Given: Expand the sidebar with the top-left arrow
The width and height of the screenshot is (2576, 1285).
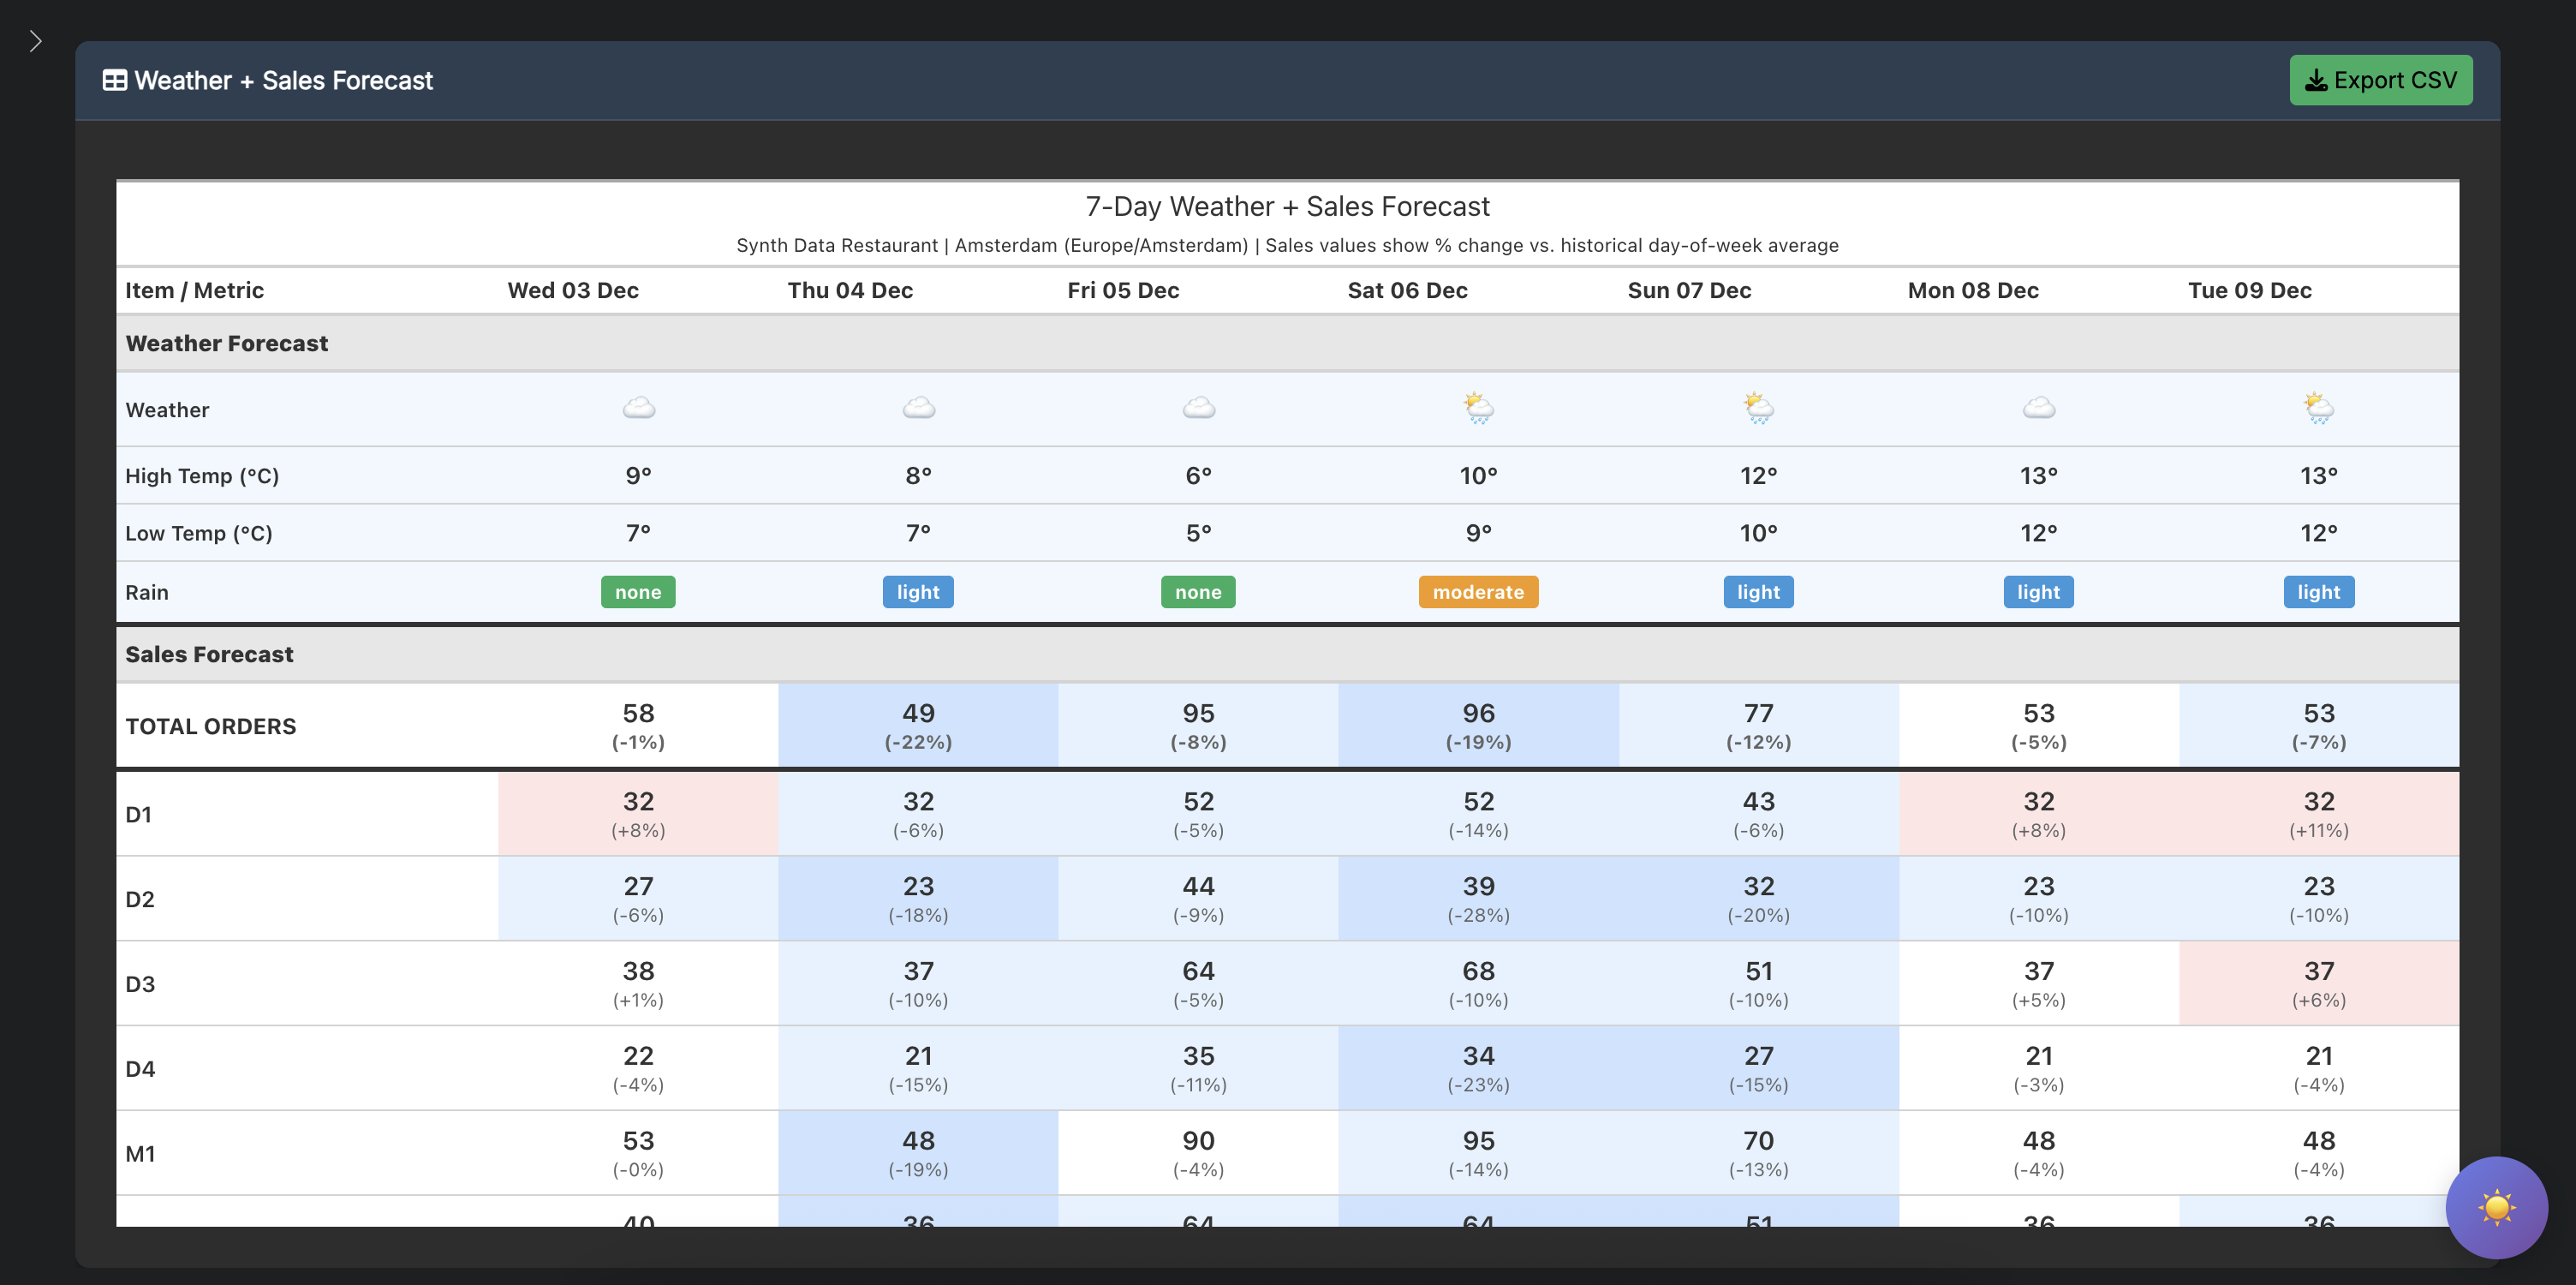Looking at the screenshot, I should pyautogui.click(x=35, y=40).
